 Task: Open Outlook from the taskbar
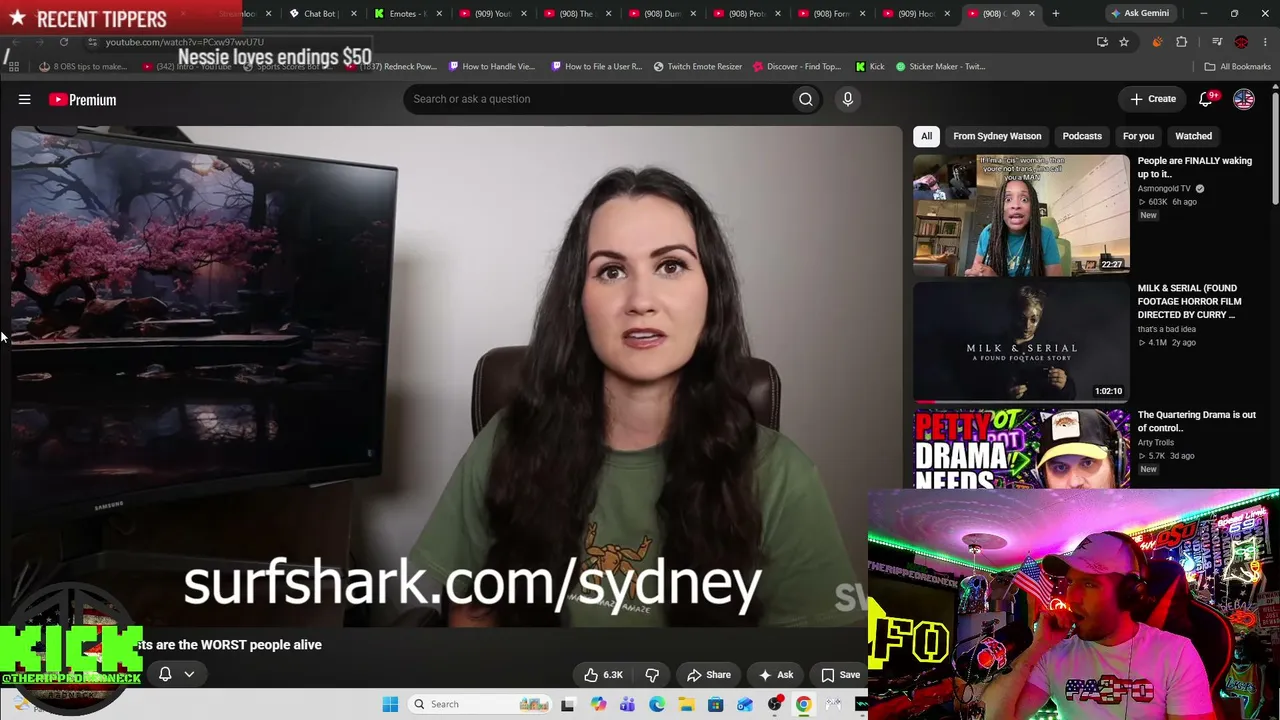pyautogui.click(x=745, y=705)
